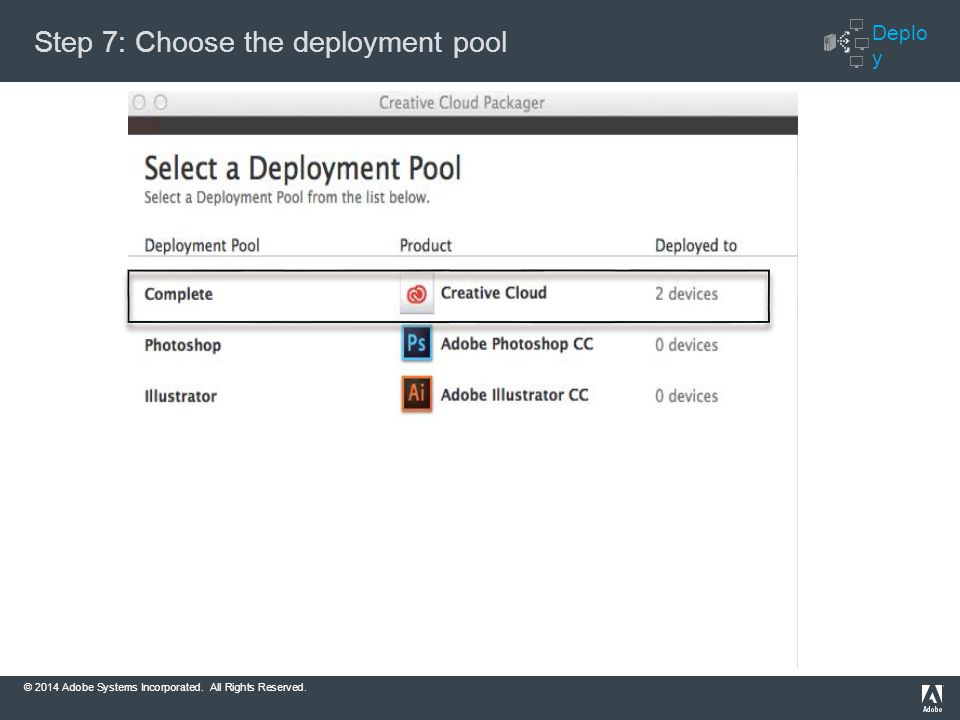Screen dimensions: 960x720
Task: Click the 2 devices count
Action: pyautogui.click(x=686, y=294)
